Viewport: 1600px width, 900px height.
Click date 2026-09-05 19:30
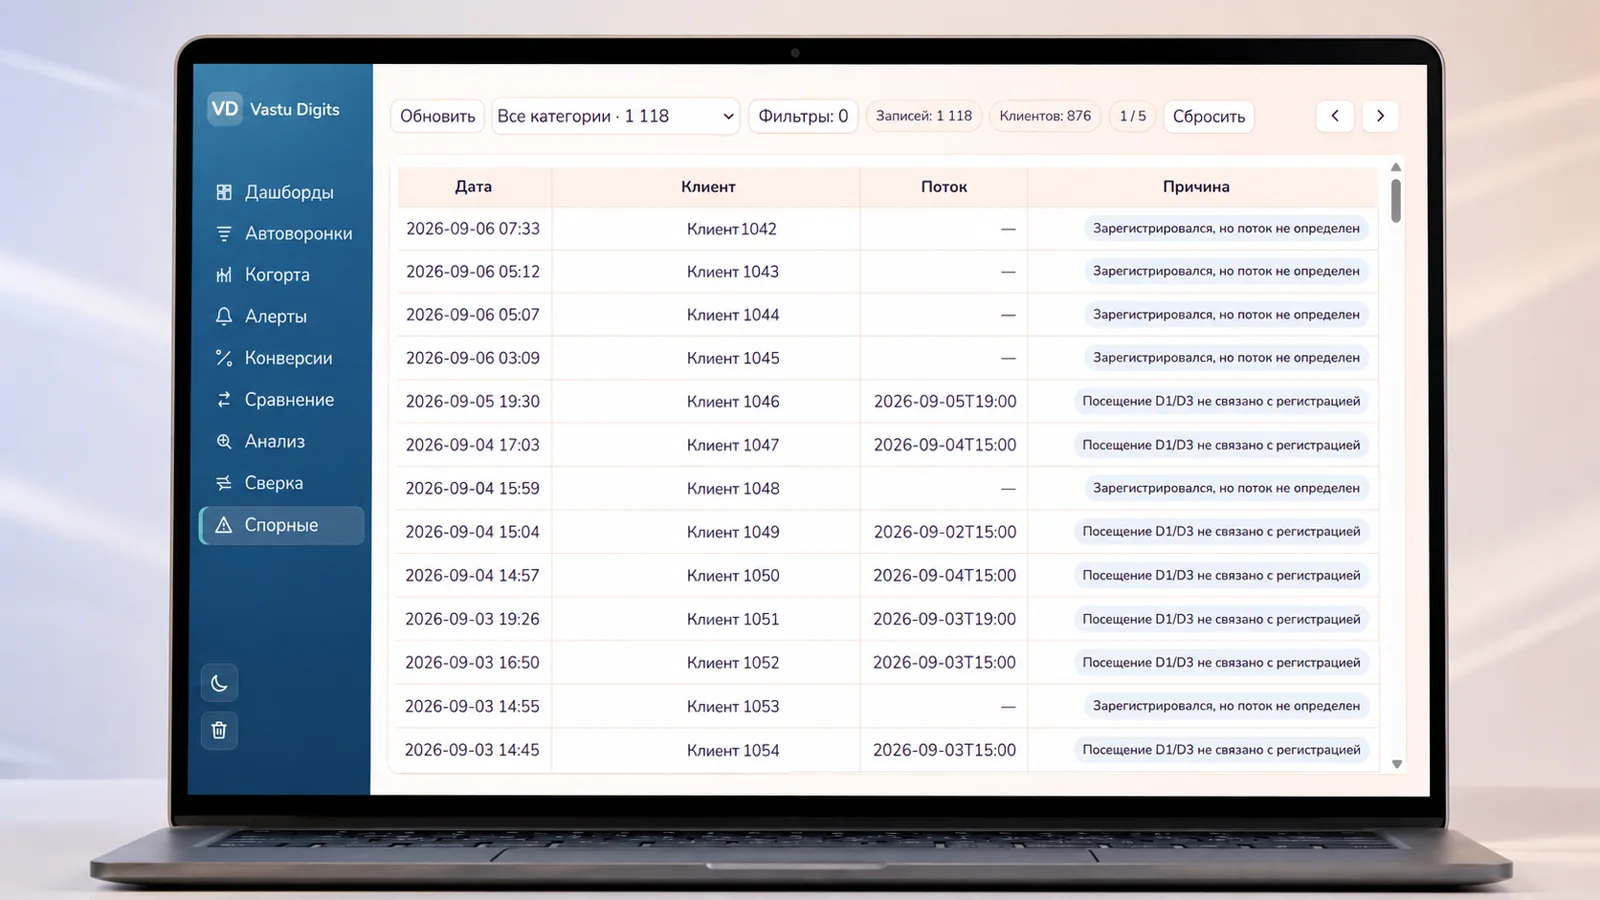pos(473,402)
